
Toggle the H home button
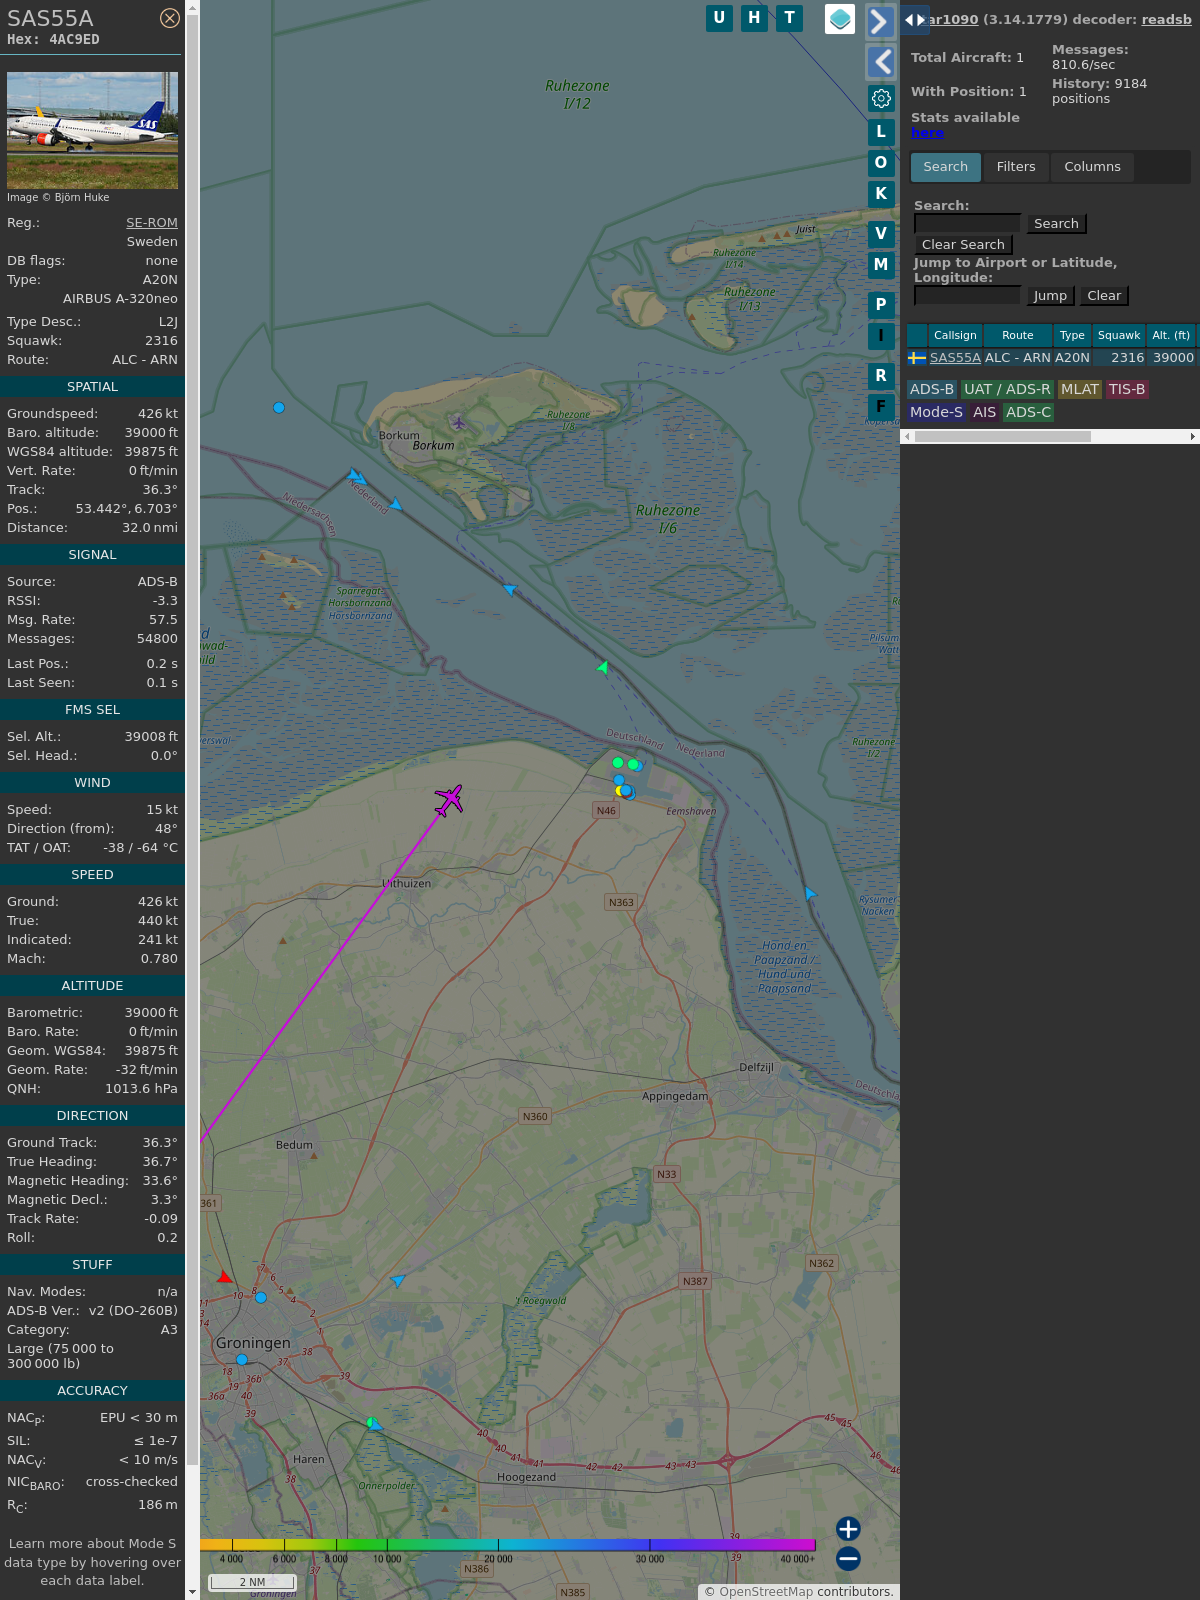[x=754, y=18]
